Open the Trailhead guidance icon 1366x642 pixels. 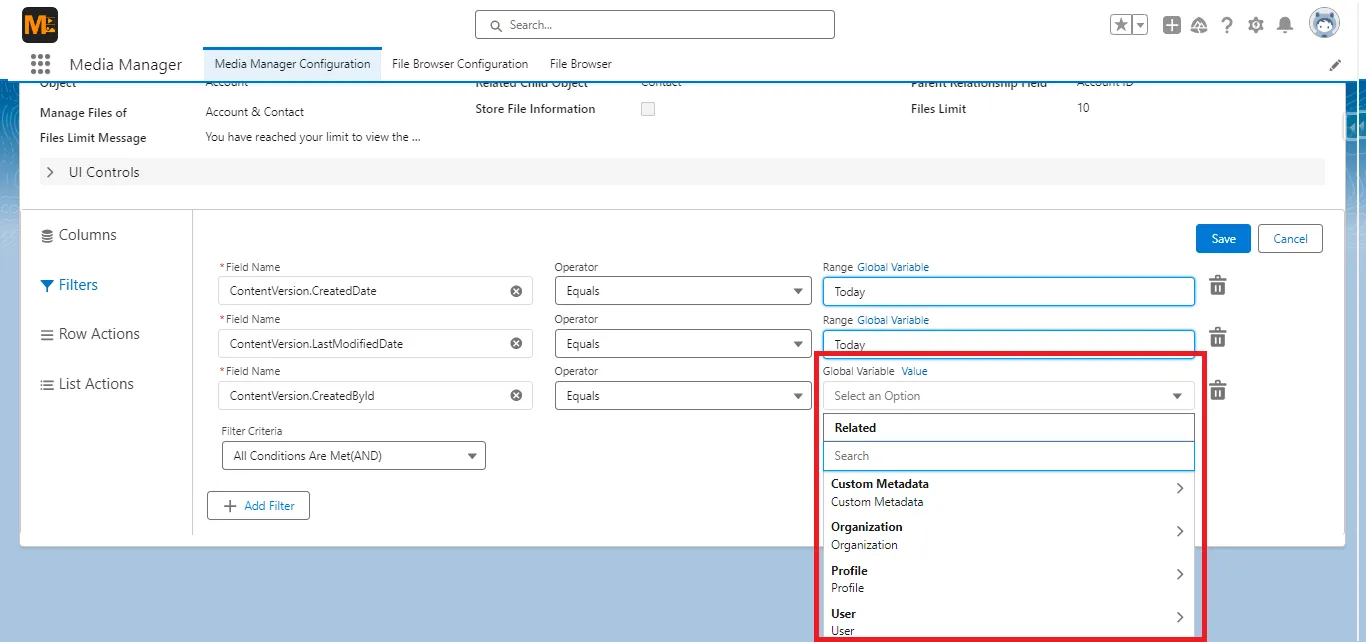[x=1199, y=24]
